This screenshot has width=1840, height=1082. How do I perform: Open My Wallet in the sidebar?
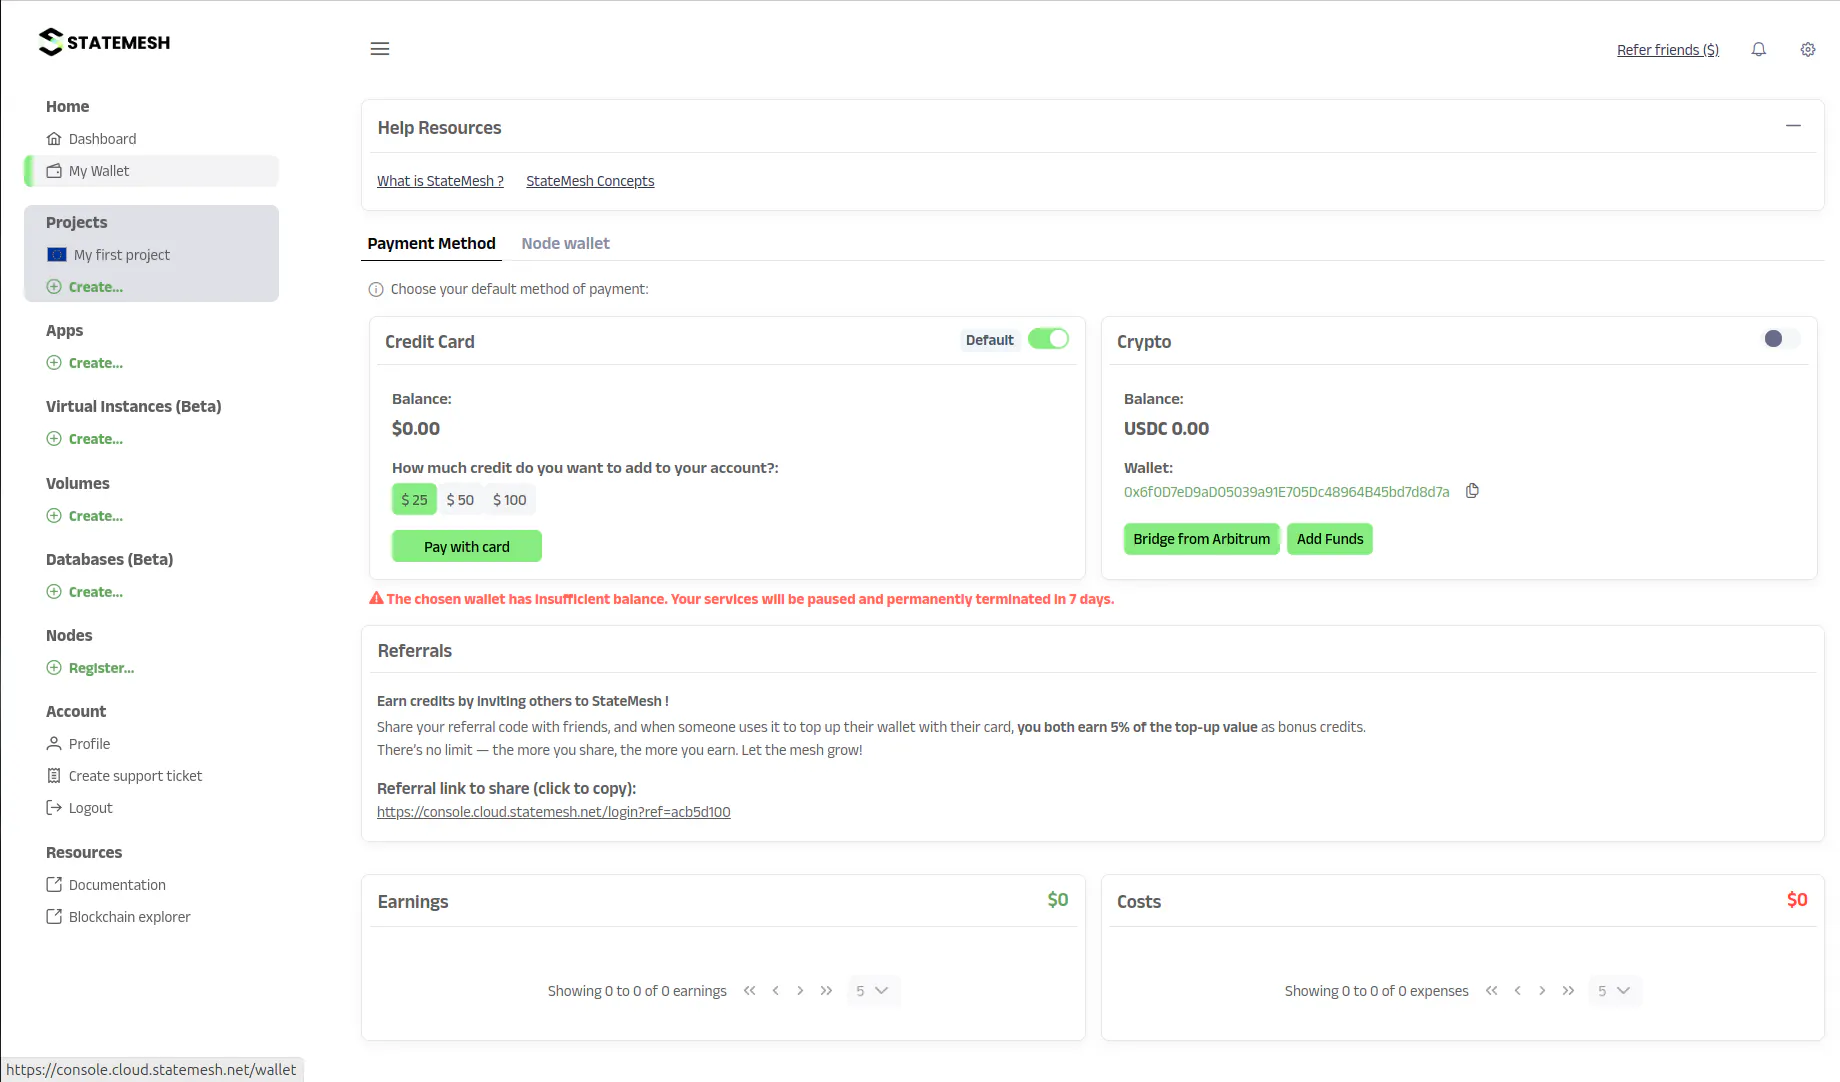coord(151,171)
